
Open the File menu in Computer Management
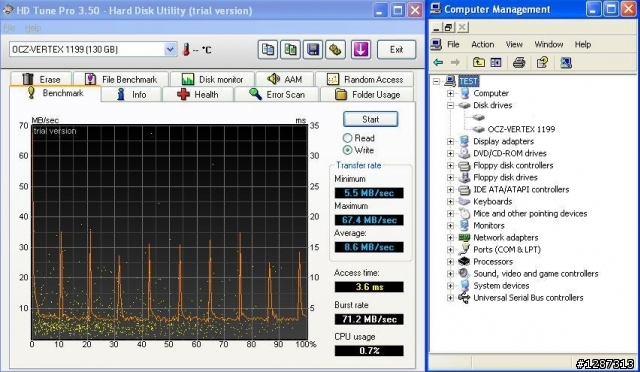(x=453, y=44)
